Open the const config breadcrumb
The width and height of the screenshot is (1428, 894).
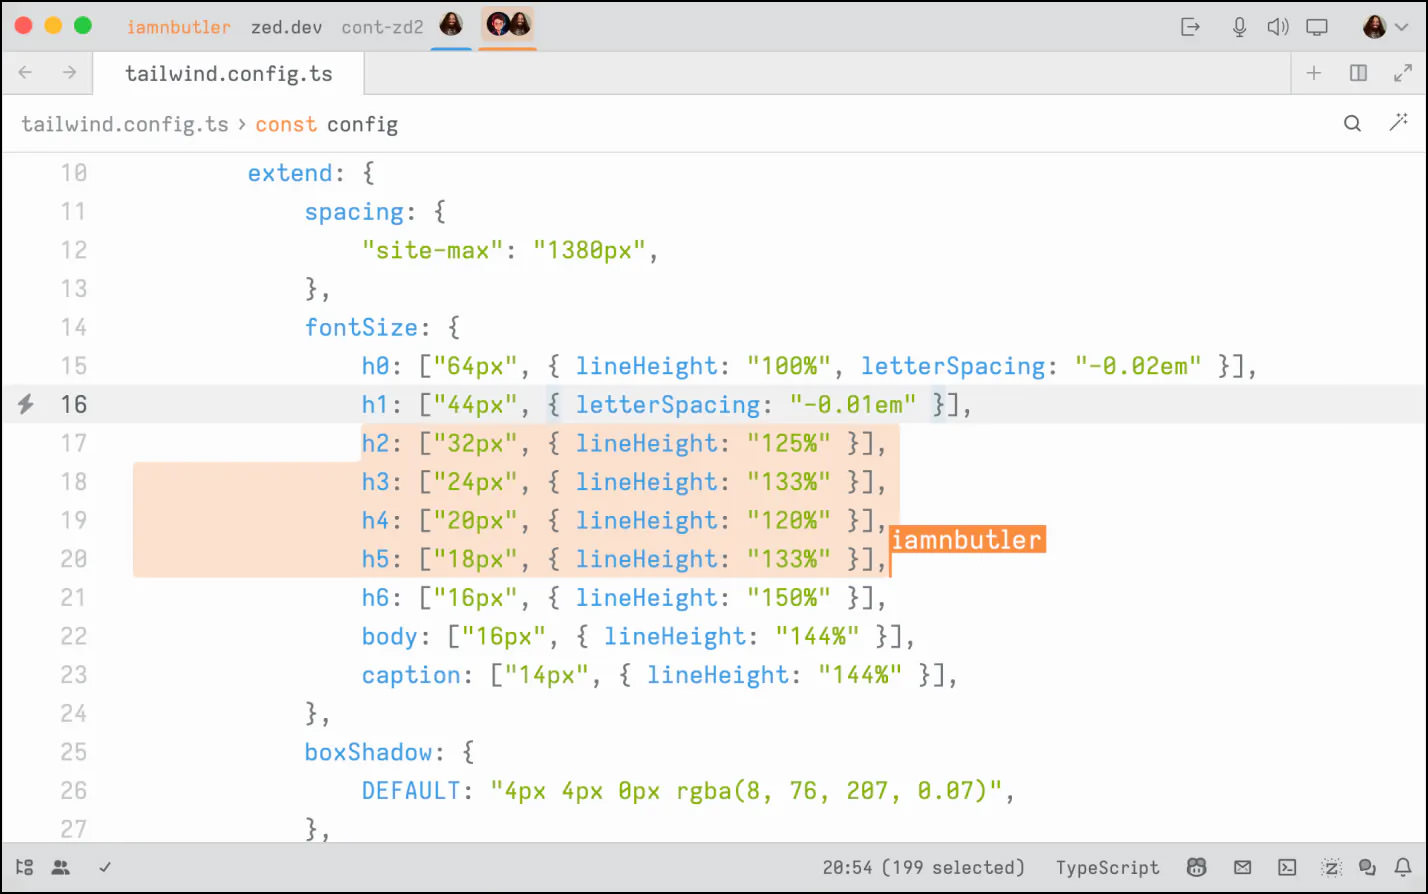pyautogui.click(x=326, y=123)
